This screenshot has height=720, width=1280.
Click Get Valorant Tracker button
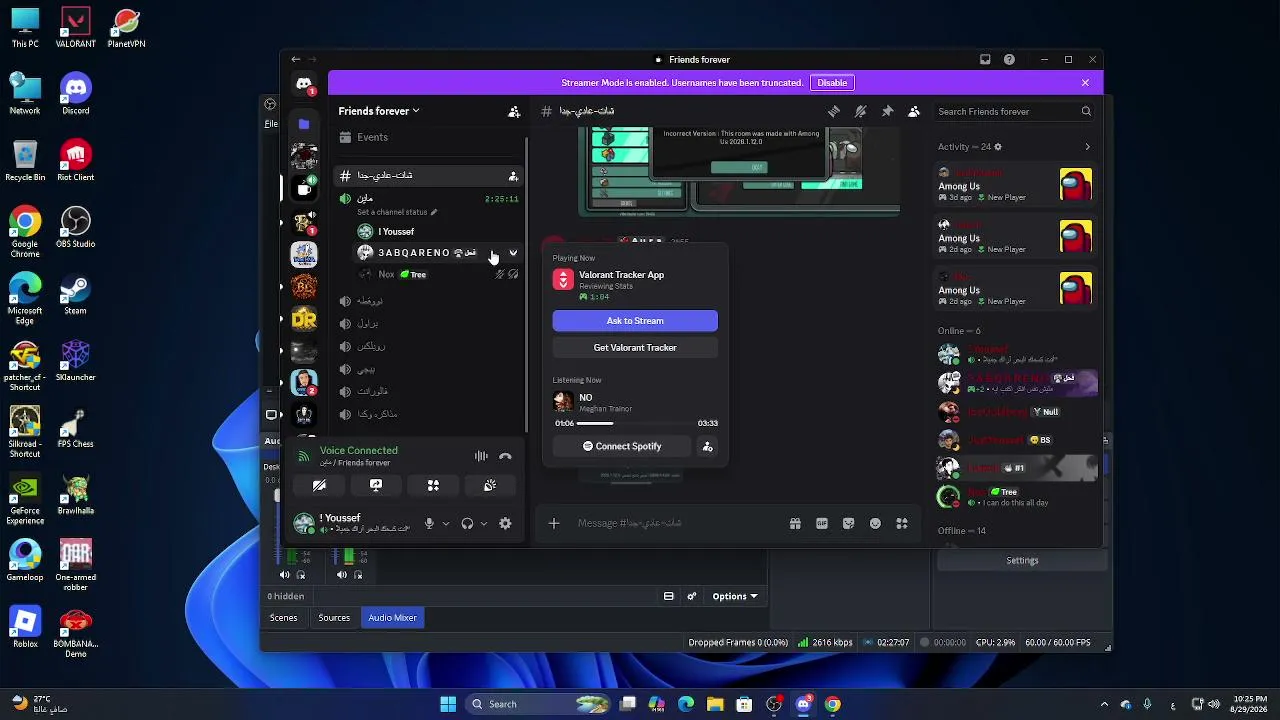[x=635, y=348]
